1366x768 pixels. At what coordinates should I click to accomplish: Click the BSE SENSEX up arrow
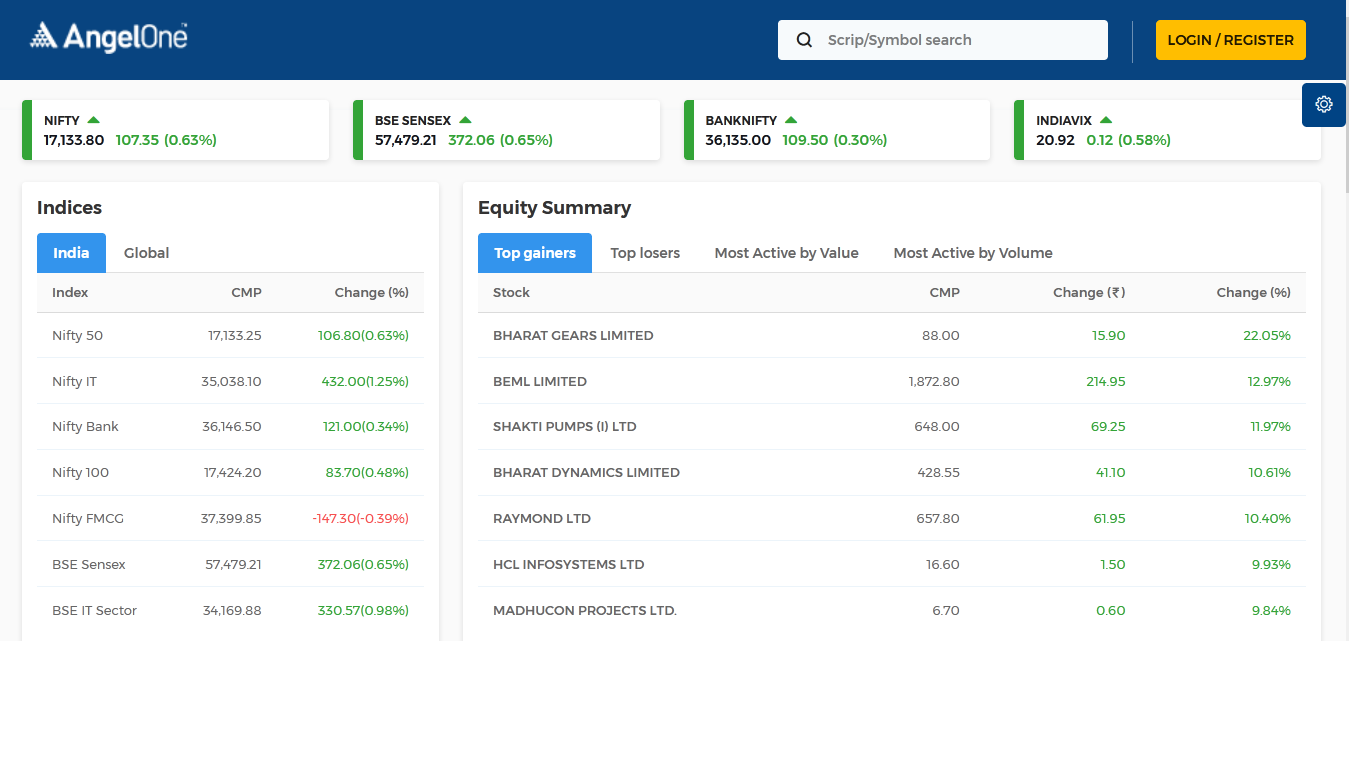[x=465, y=120]
